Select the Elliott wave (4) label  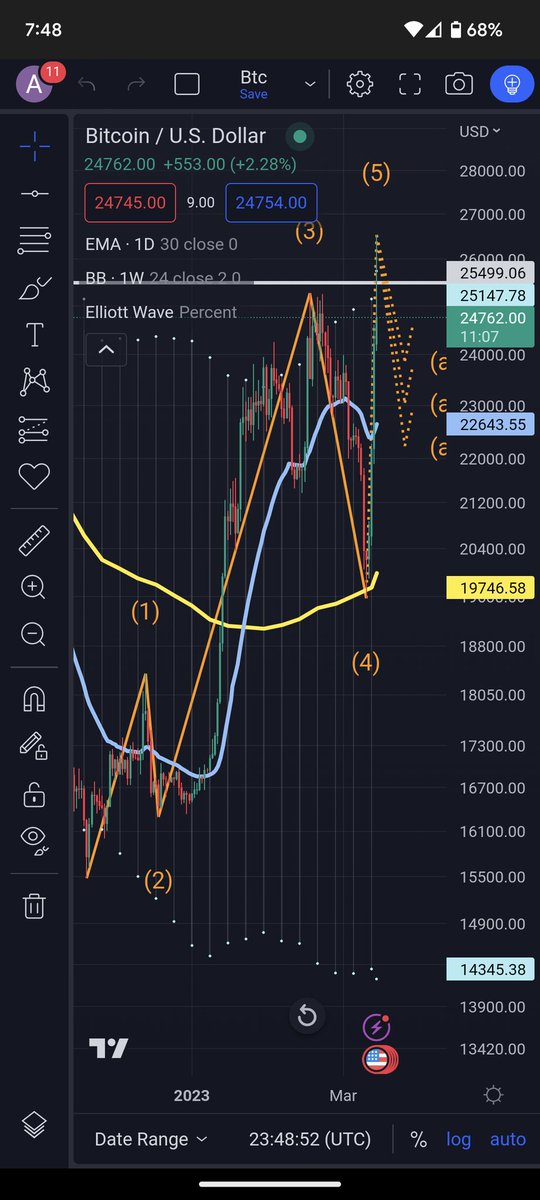click(365, 662)
